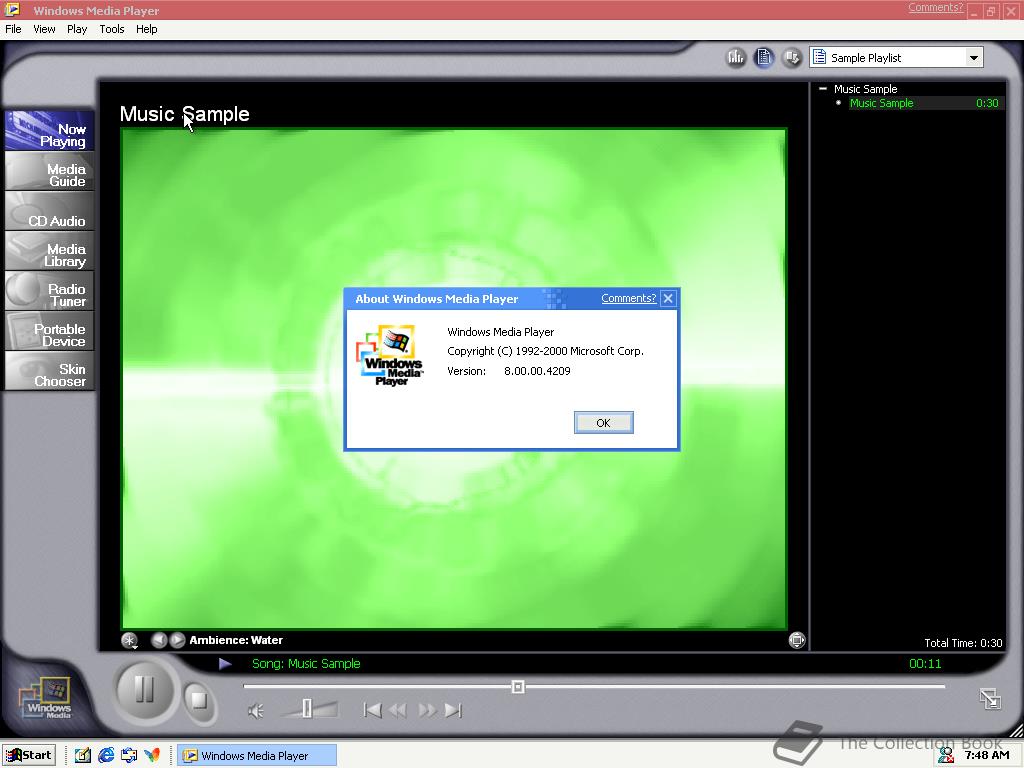Image resolution: width=1024 pixels, height=768 pixels.
Task: Click the Start button
Action: coord(29,756)
